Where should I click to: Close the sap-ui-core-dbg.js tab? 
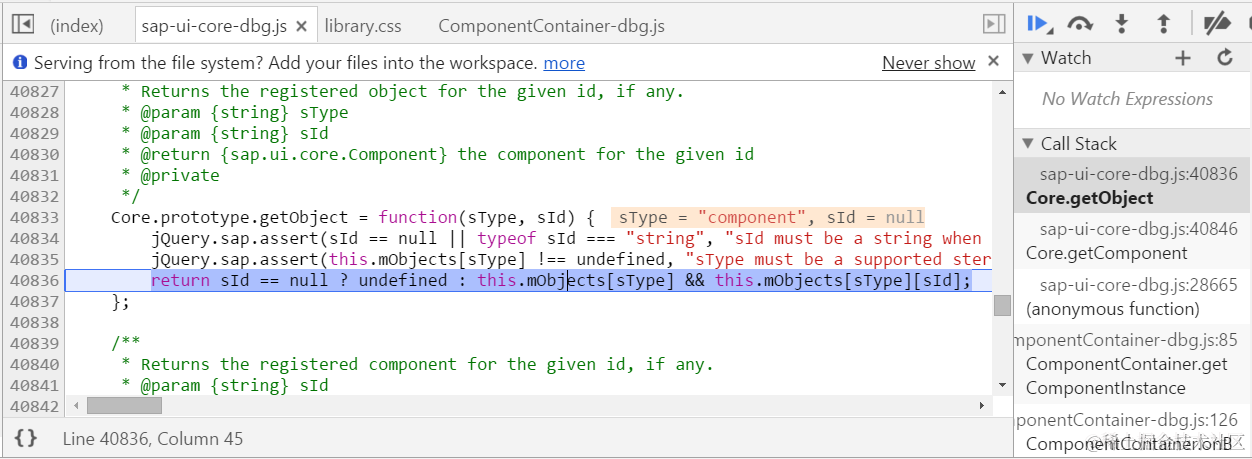(303, 26)
